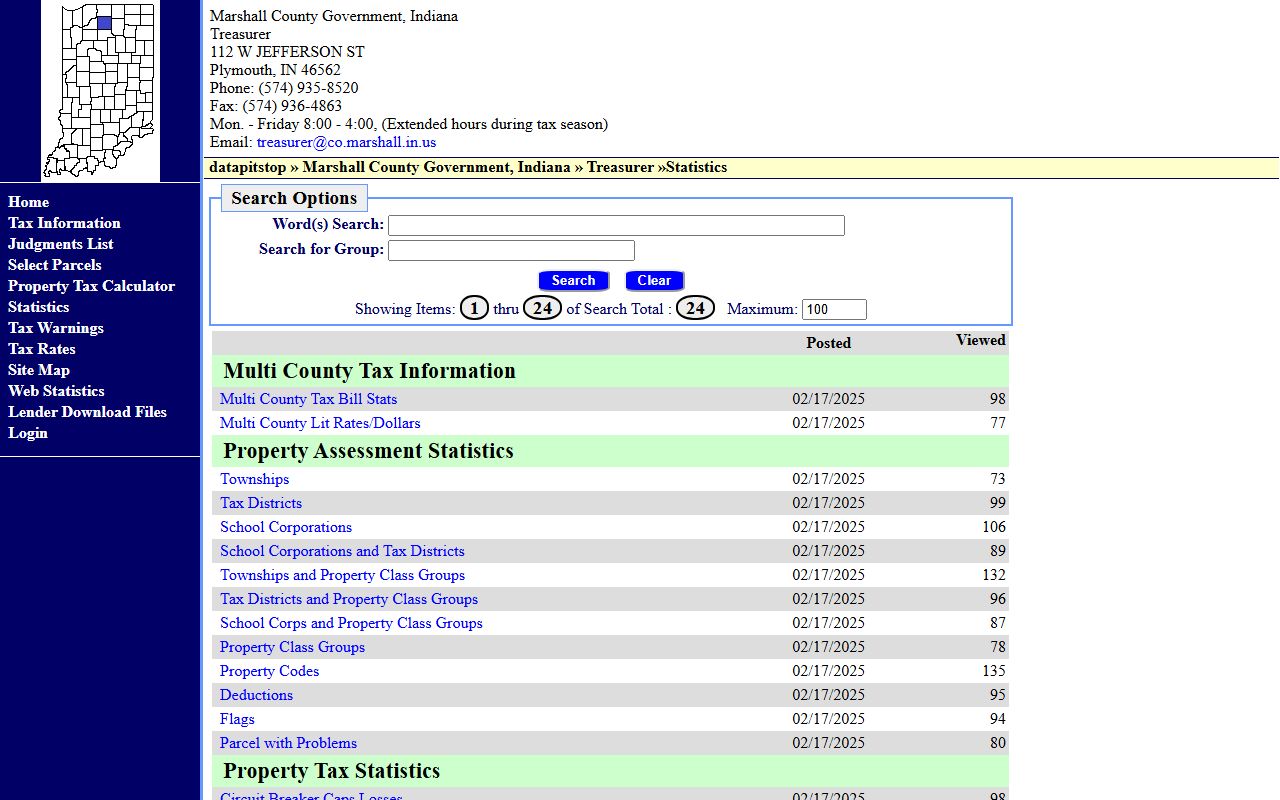Focus the Word(s) Search input field
This screenshot has height=800, width=1280.
[616, 226]
